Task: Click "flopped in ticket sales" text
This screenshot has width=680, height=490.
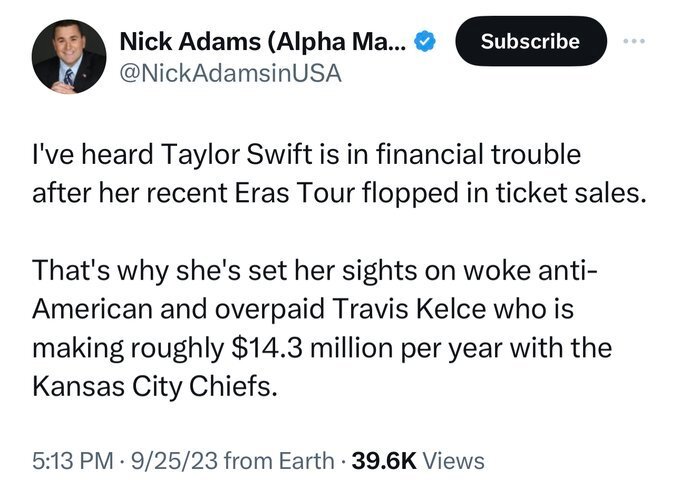Action: click(527, 194)
